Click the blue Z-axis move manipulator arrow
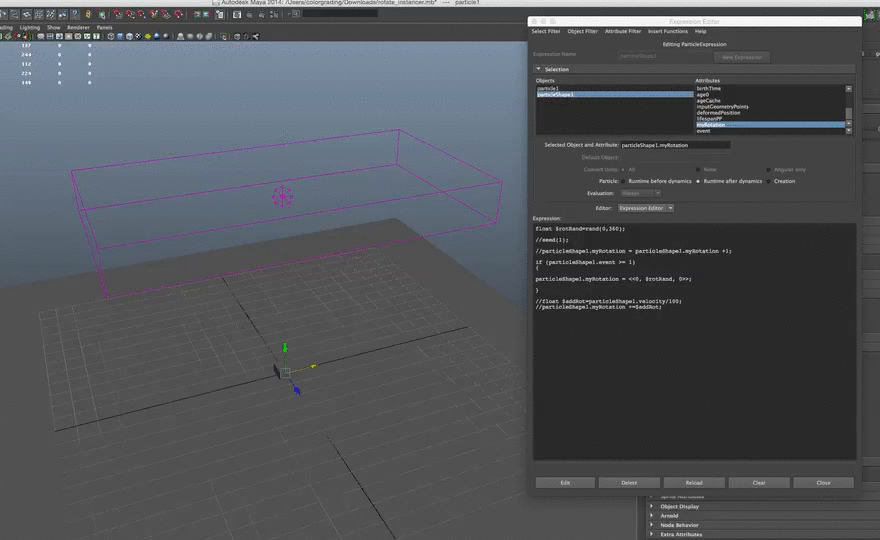The image size is (880, 540). [296, 389]
